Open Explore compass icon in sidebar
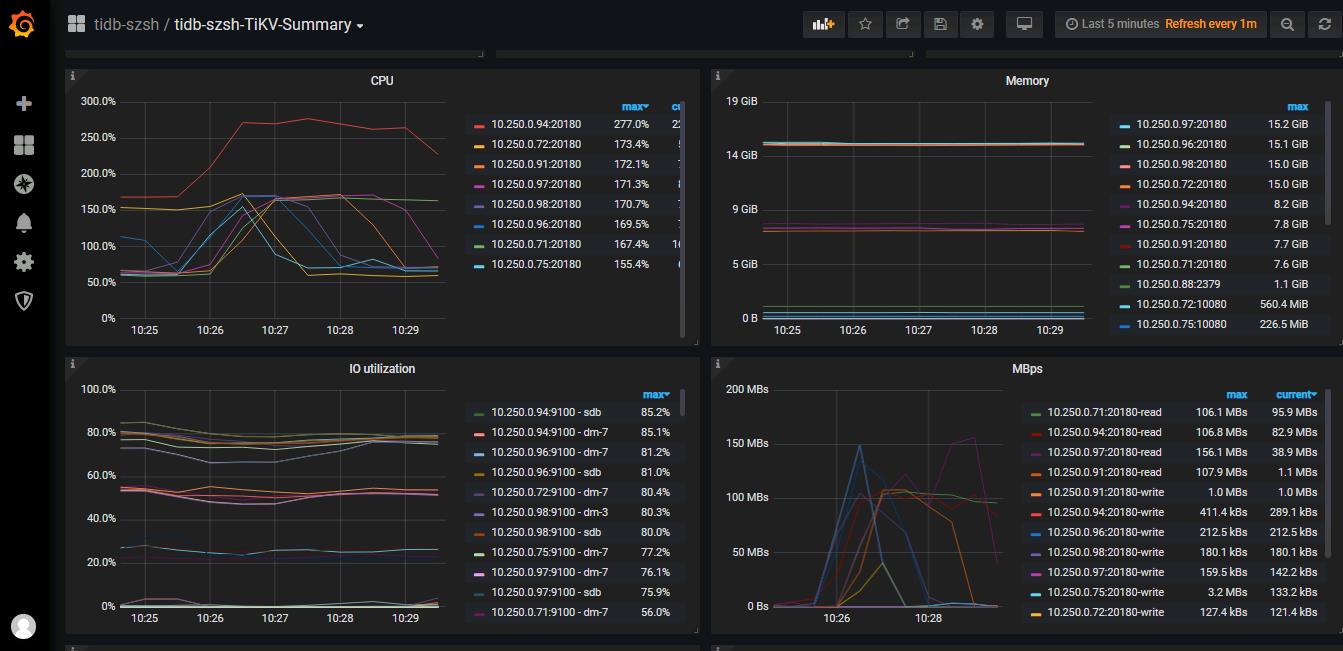 point(24,184)
